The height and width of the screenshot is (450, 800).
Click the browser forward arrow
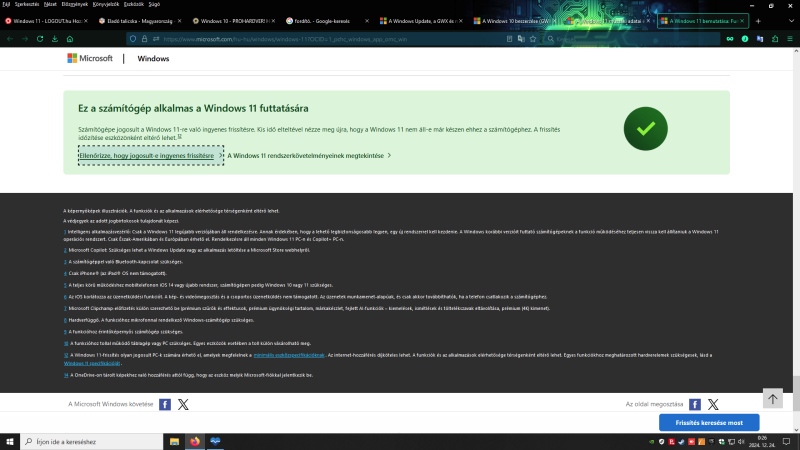click(24, 39)
